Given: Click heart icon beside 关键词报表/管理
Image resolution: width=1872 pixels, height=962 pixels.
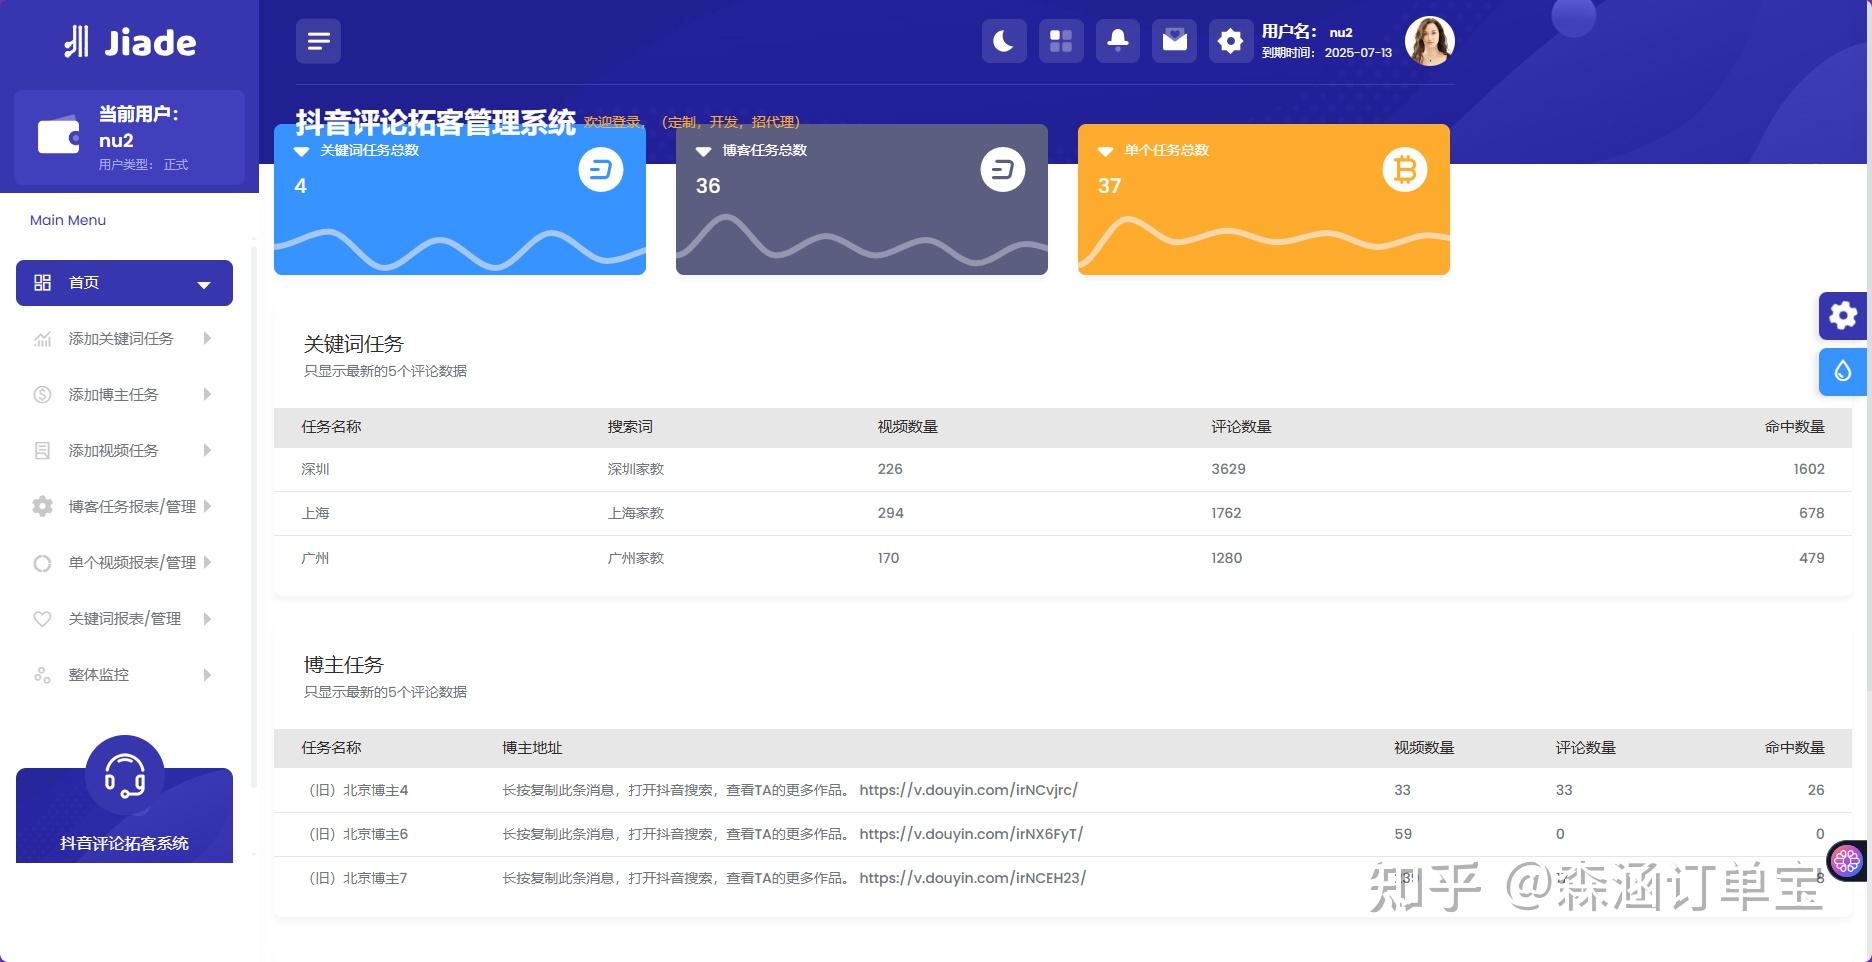Looking at the screenshot, I should [x=42, y=619].
